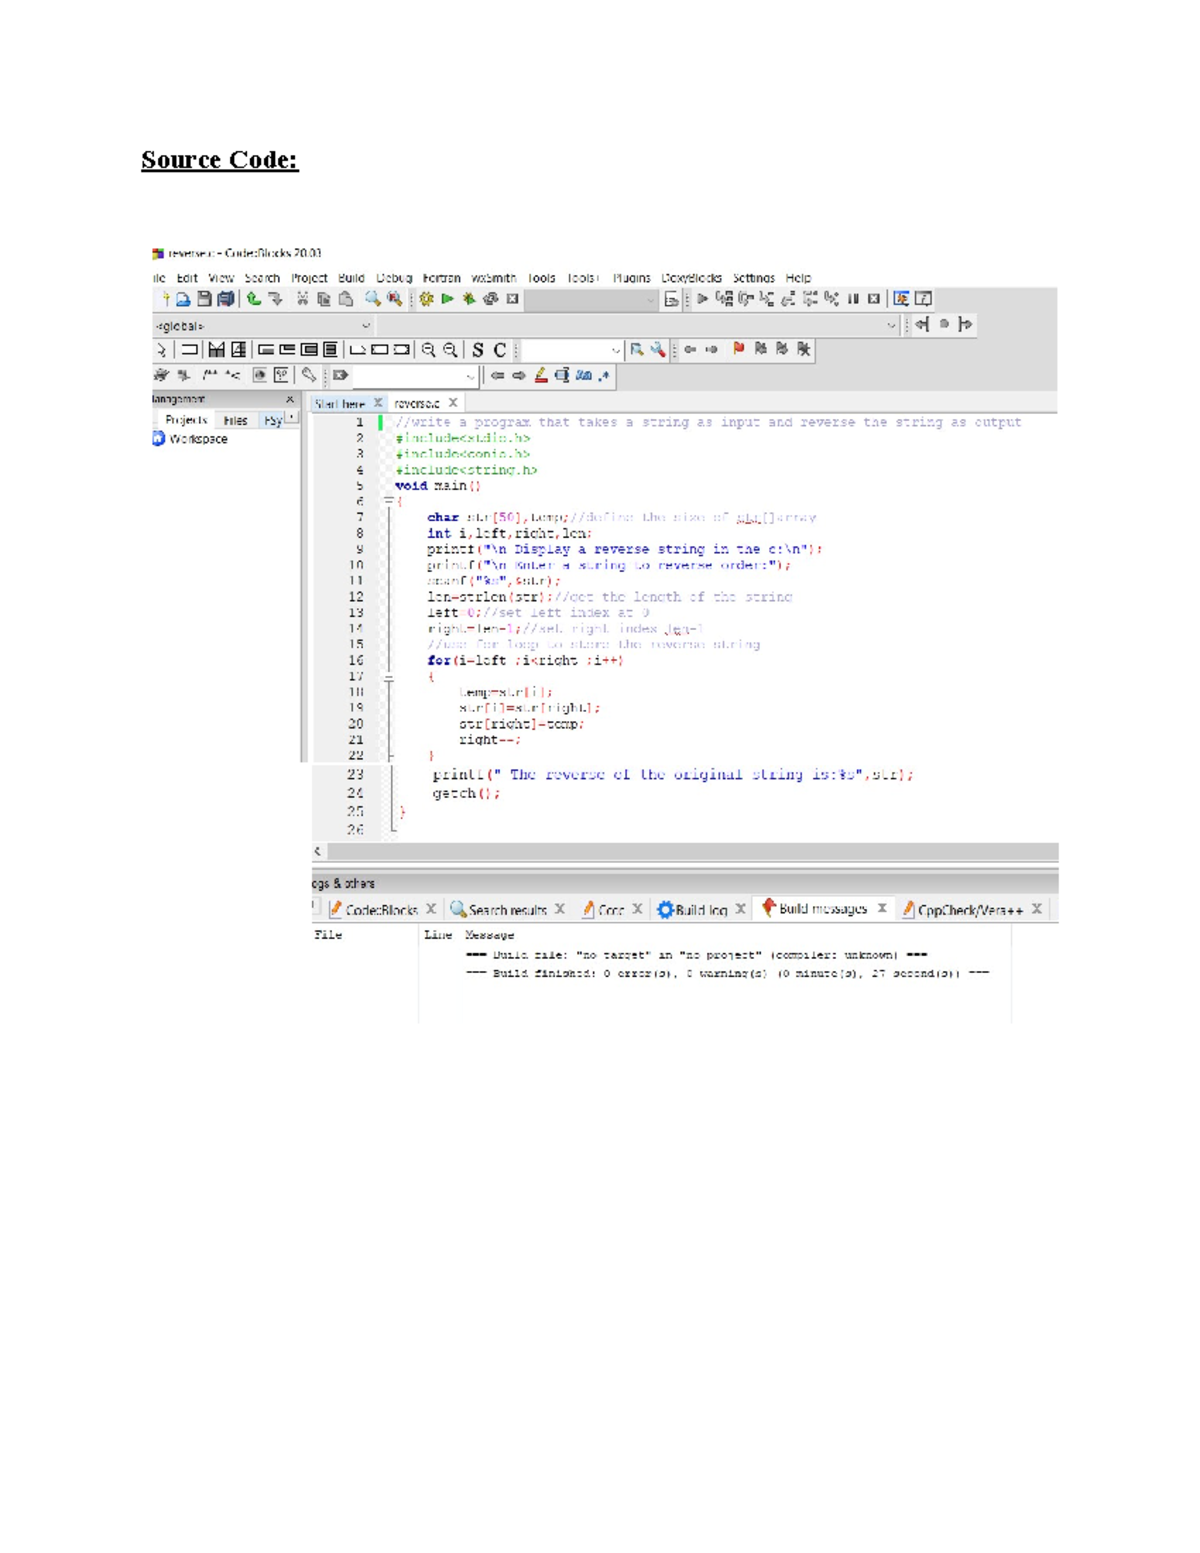Collapse the for loop fold at line 17
1200x1553 pixels.
[389, 677]
